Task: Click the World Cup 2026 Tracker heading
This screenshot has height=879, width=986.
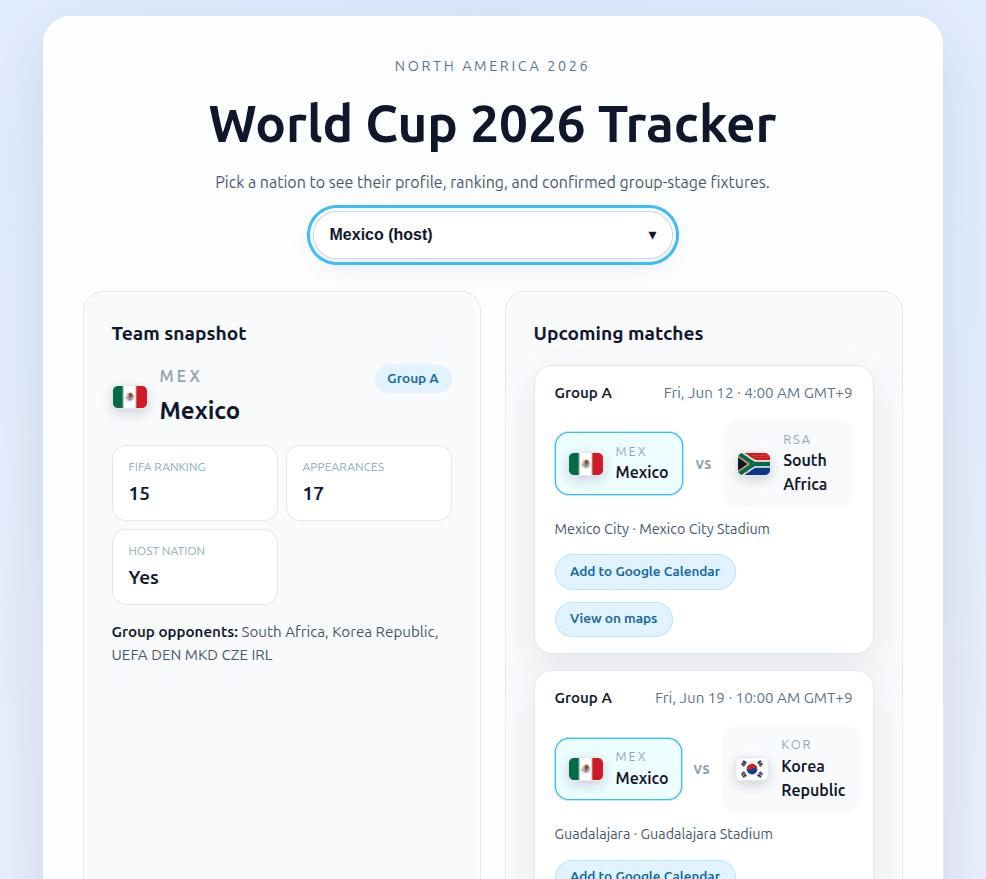Action: [x=492, y=124]
